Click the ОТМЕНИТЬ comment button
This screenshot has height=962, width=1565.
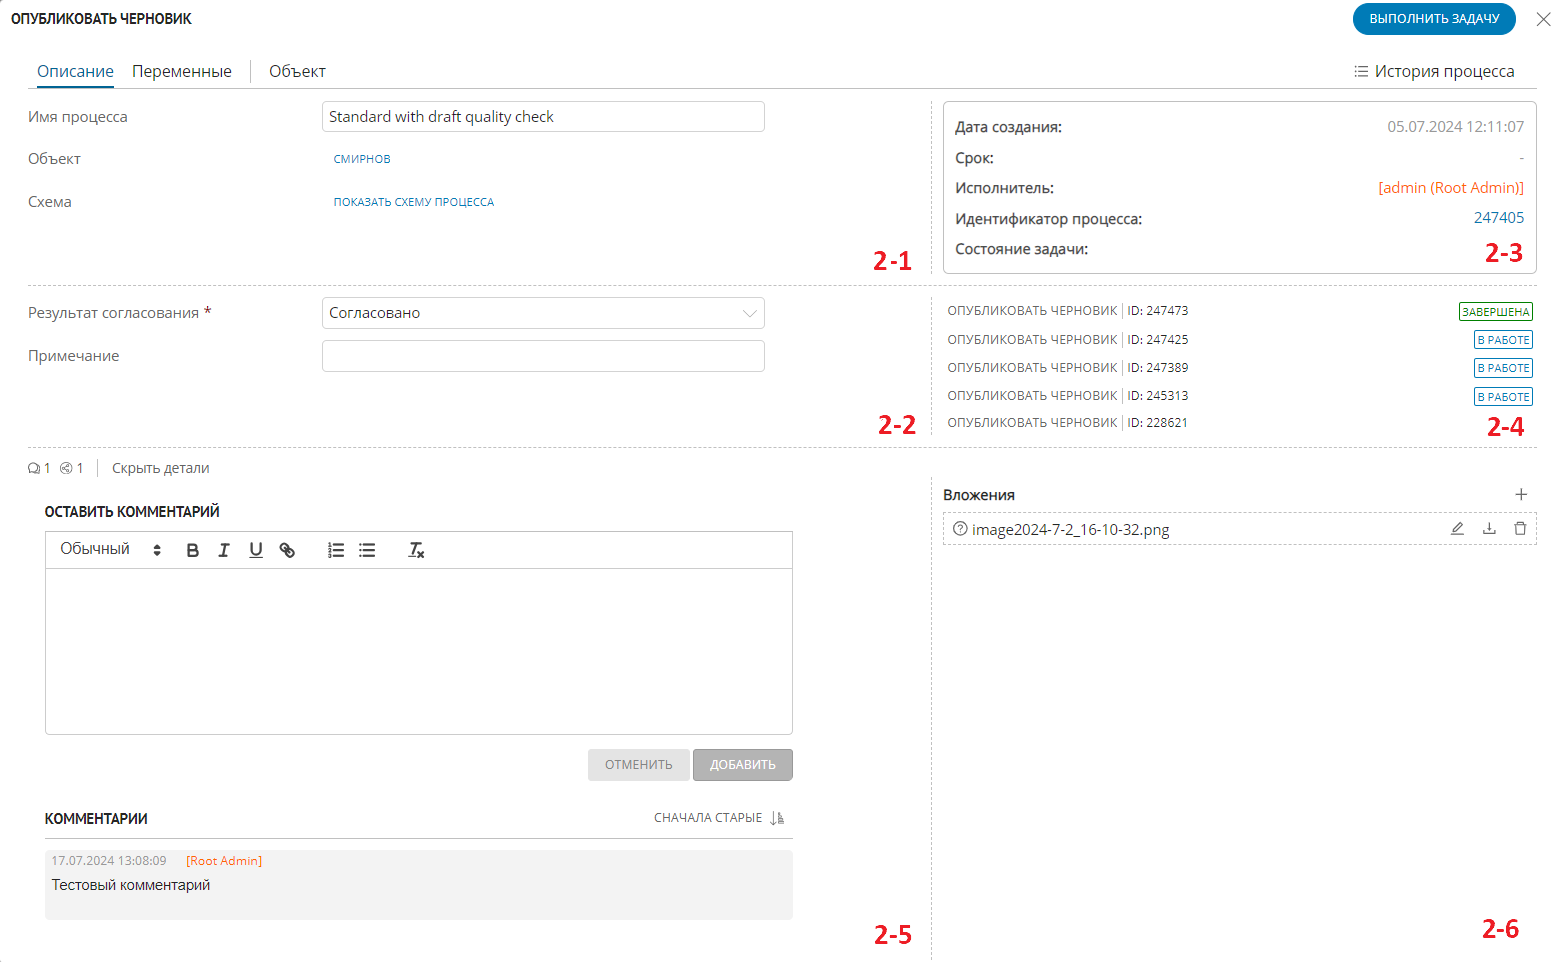(x=639, y=765)
